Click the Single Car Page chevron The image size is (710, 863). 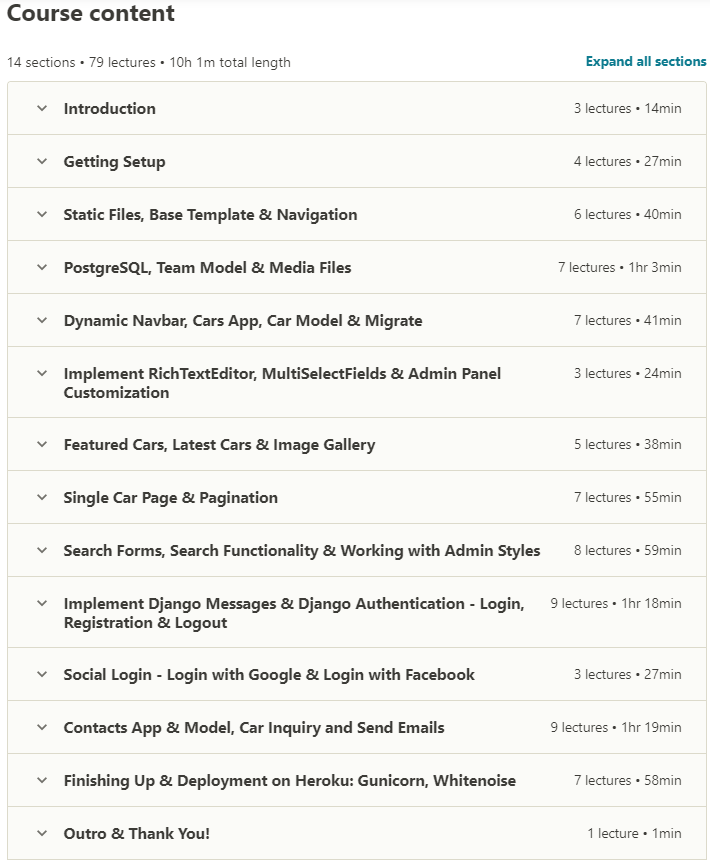(x=42, y=497)
